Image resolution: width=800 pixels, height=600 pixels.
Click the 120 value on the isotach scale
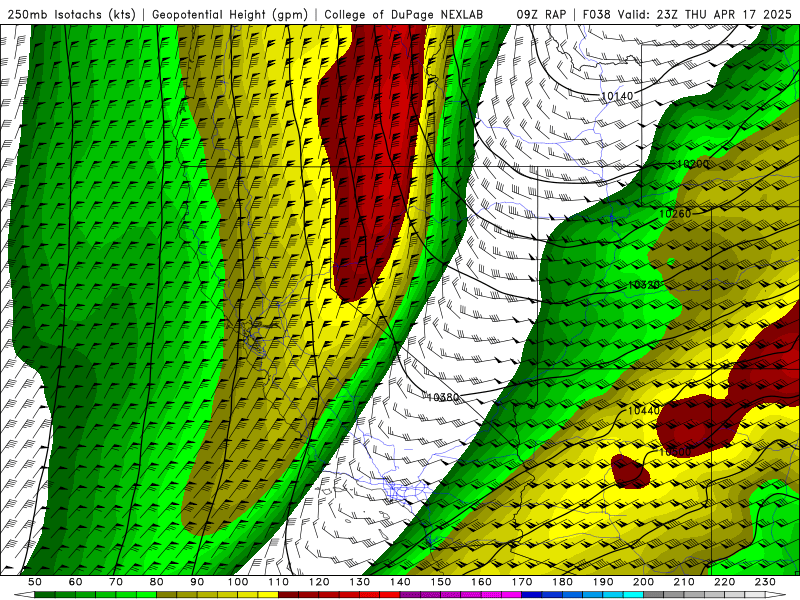[319, 582]
